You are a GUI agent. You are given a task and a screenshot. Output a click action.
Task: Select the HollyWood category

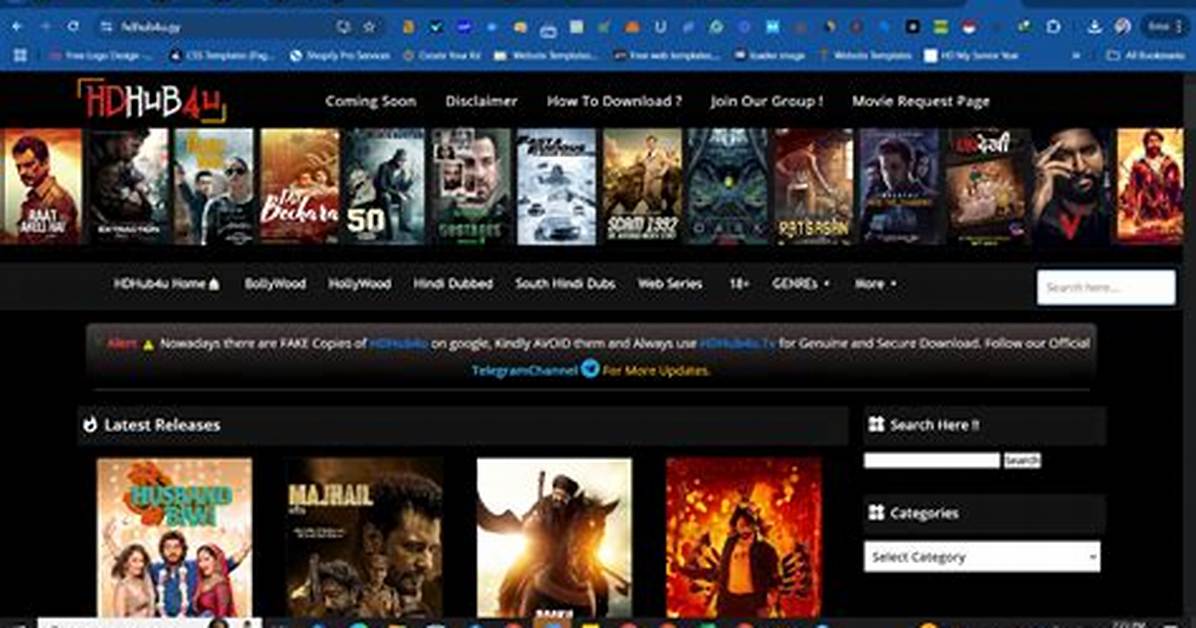(x=359, y=284)
